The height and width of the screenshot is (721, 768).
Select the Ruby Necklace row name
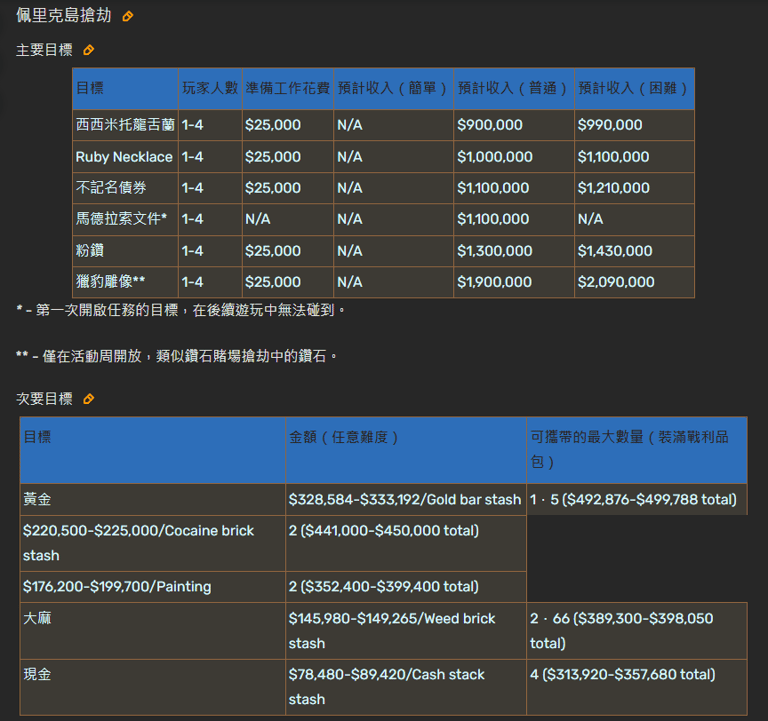(x=124, y=157)
